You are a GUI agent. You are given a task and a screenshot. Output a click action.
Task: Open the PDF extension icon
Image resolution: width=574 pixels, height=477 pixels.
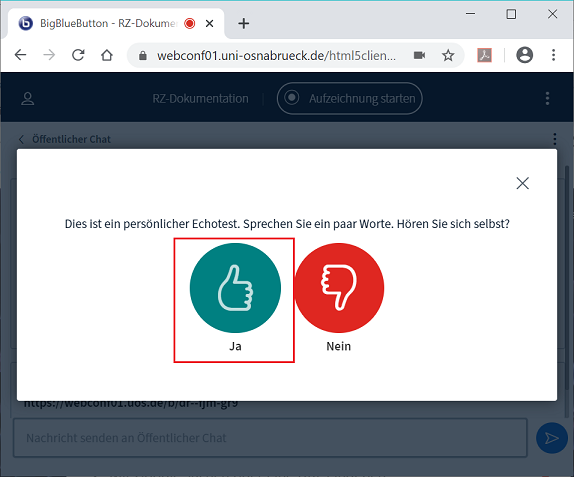[485, 55]
